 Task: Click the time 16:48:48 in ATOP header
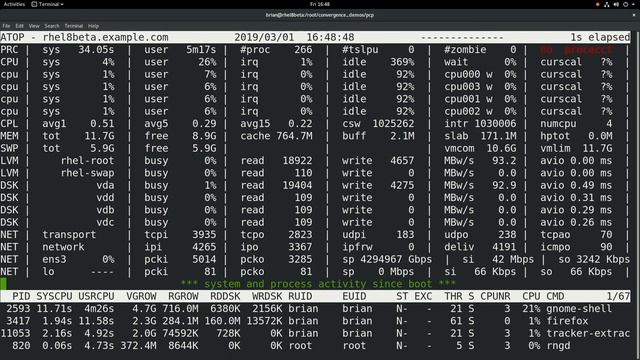coord(330,37)
